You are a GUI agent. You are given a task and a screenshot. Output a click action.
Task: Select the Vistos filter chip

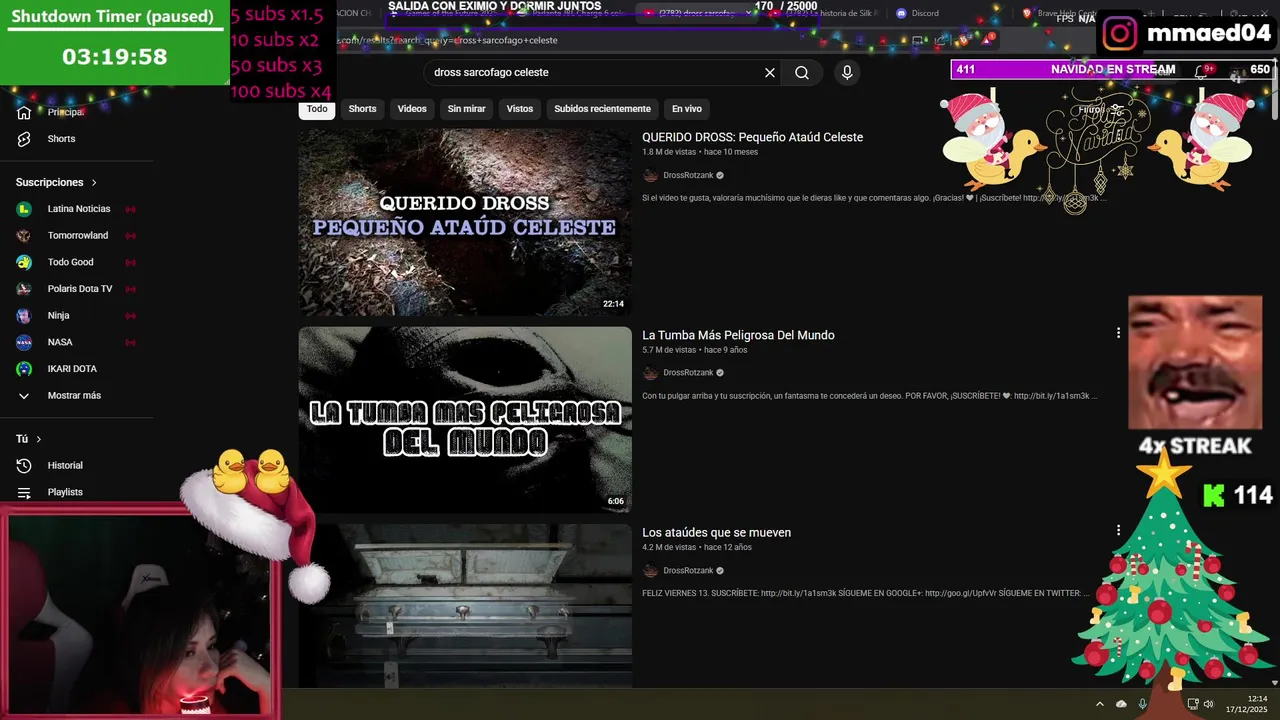point(520,109)
